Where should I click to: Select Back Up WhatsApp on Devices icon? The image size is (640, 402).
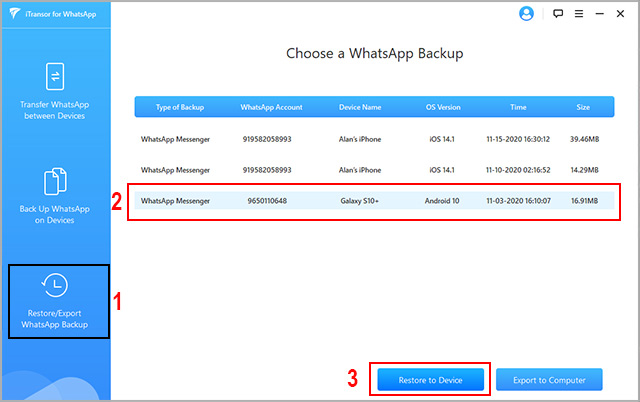click(55, 181)
